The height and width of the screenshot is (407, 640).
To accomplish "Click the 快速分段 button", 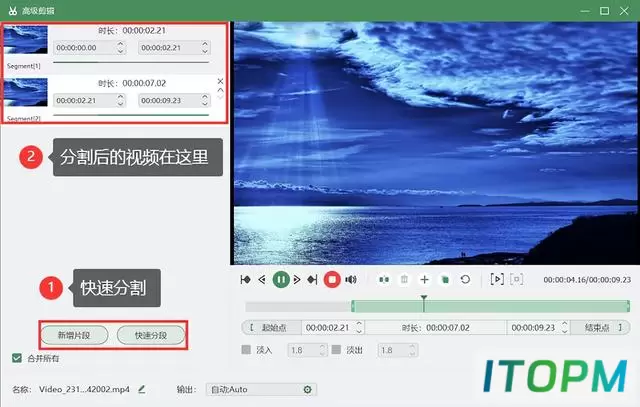I will tap(151, 335).
